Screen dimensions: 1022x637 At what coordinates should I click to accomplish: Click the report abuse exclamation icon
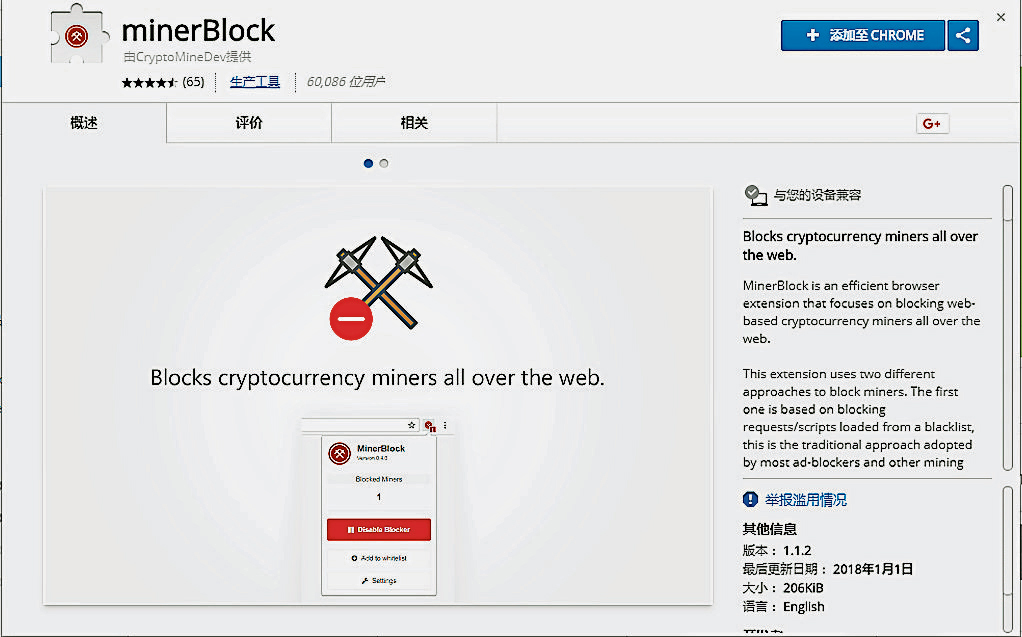[751, 499]
